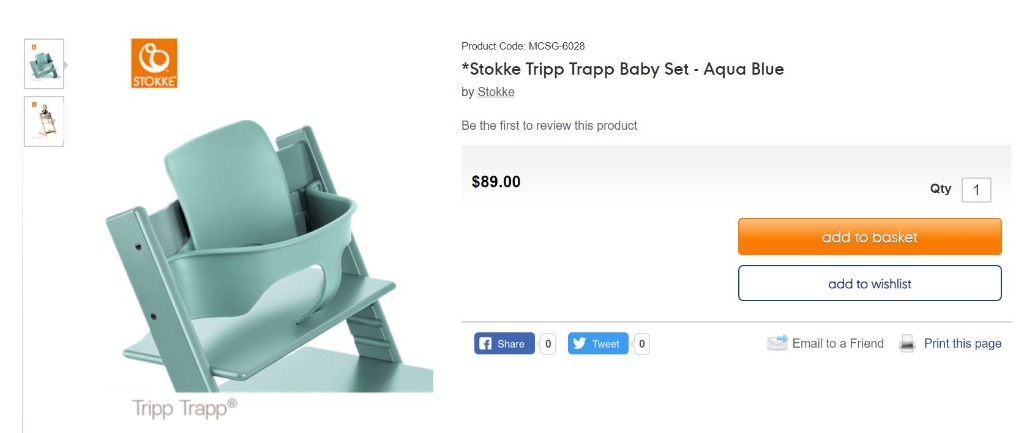The image size is (1023, 433).
Task: Click the envelope email icon
Action: [x=777, y=343]
